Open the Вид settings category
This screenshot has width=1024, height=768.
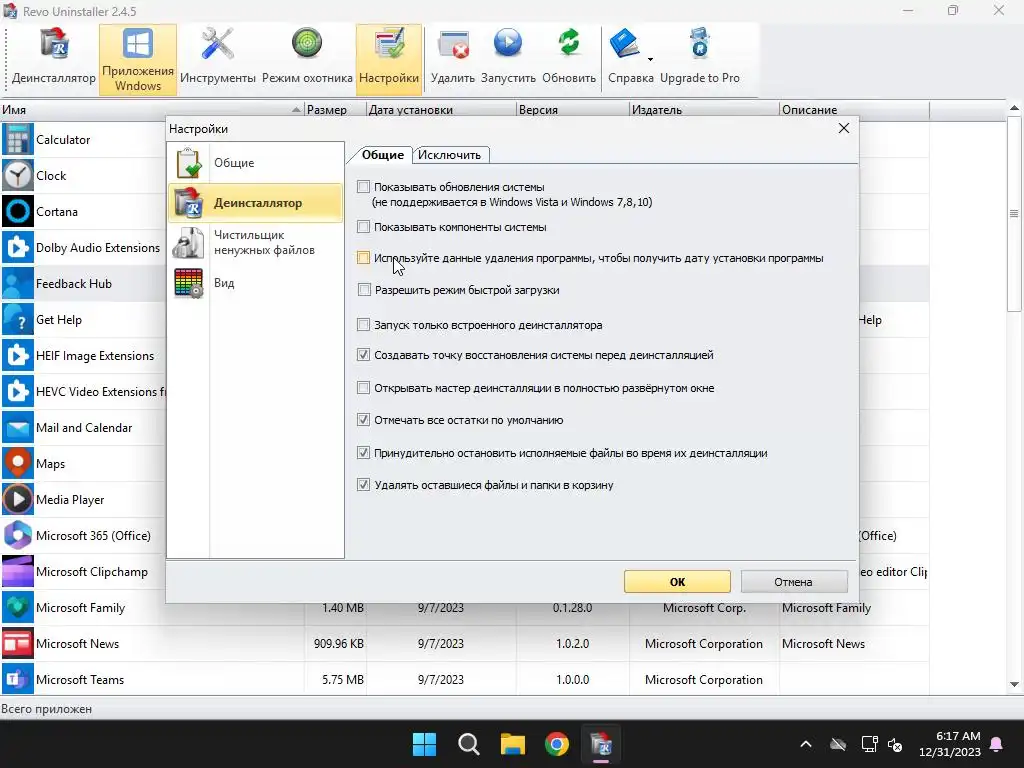click(255, 283)
